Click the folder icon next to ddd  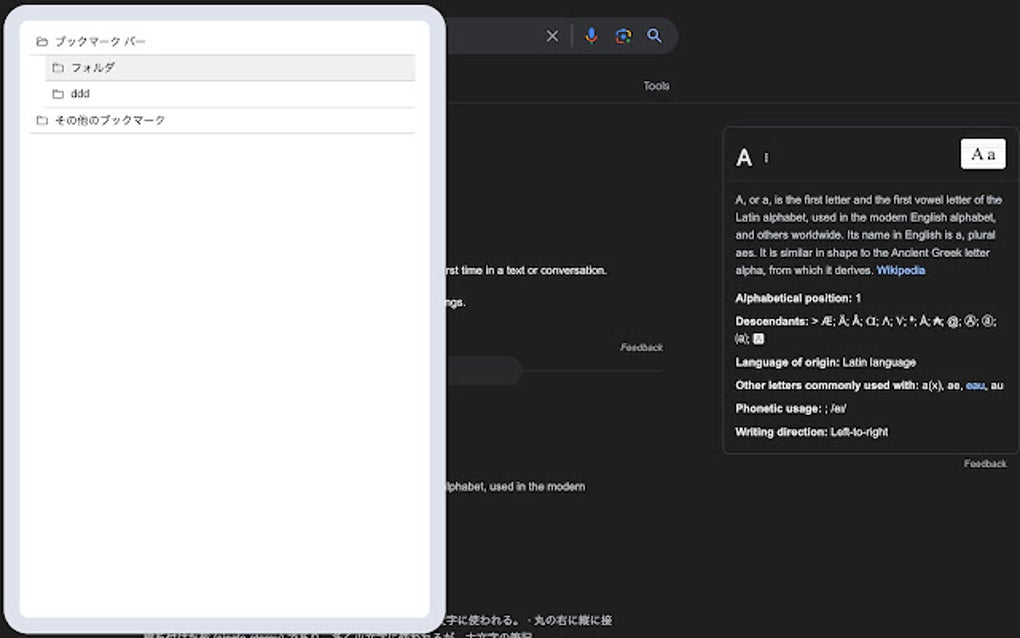tap(57, 93)
